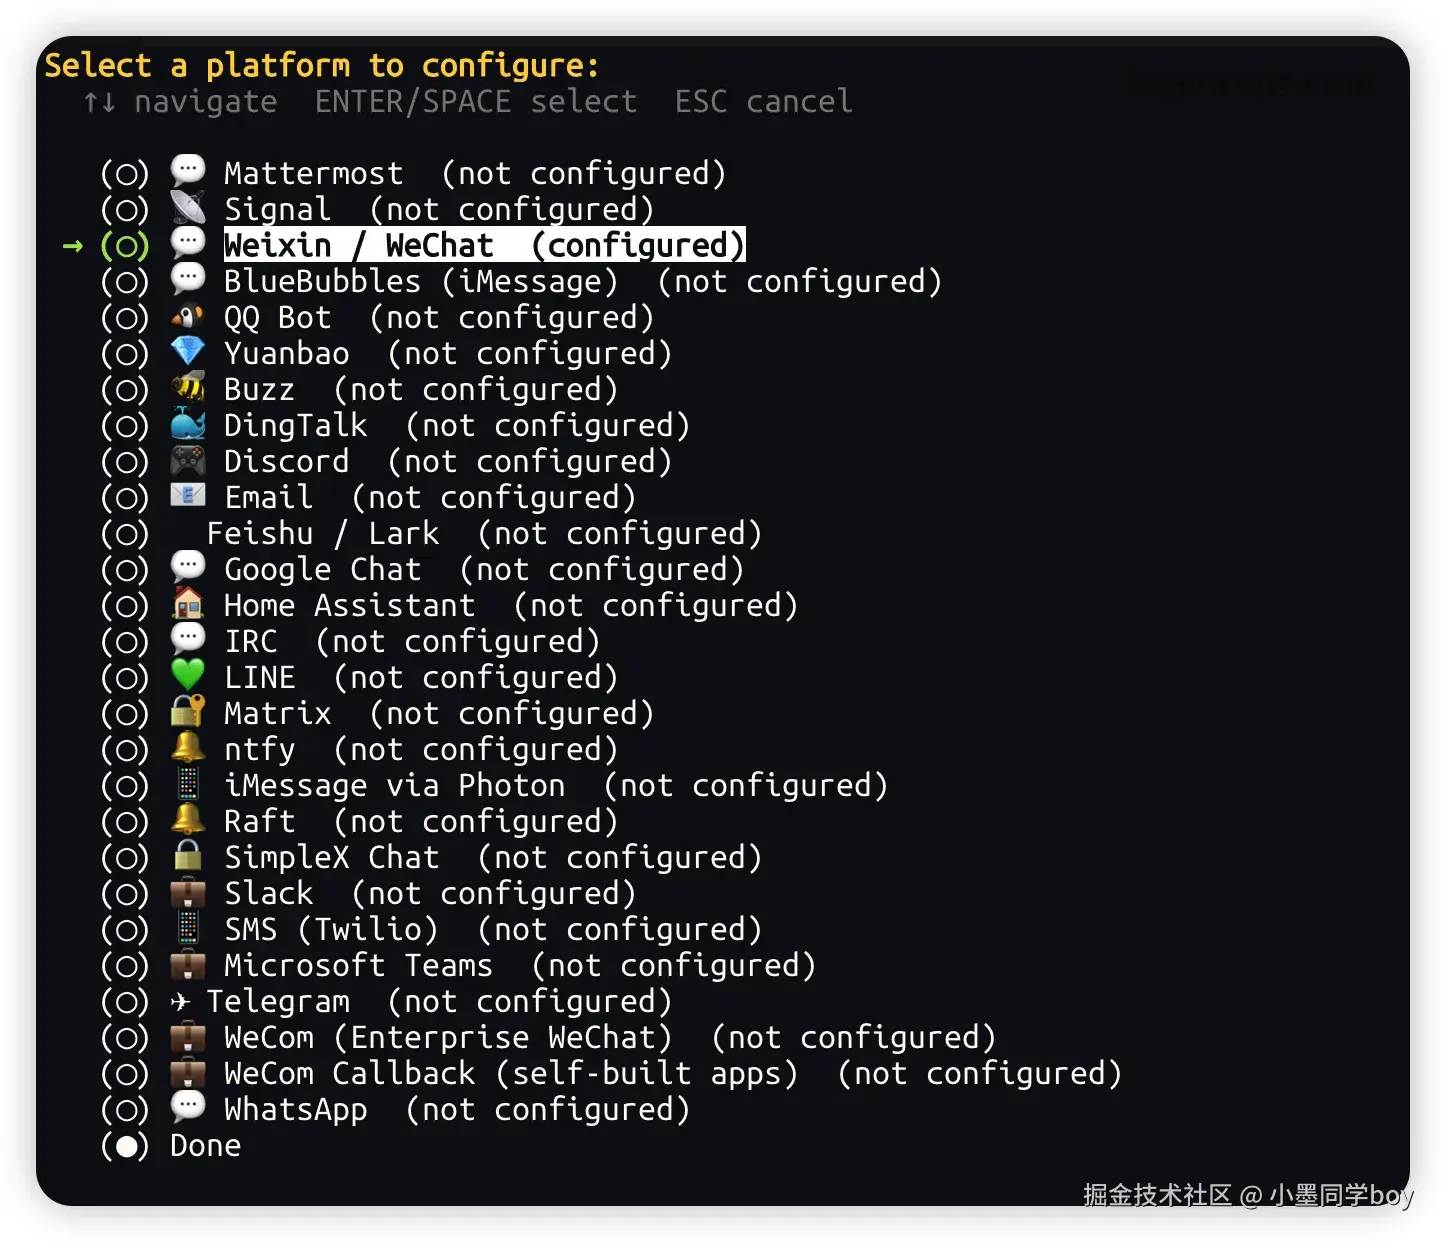Click the WeCom Callback (self-built apps) entry
The height and width of the screenshot is (1242, 1446).
click(x=672, y=1073)
